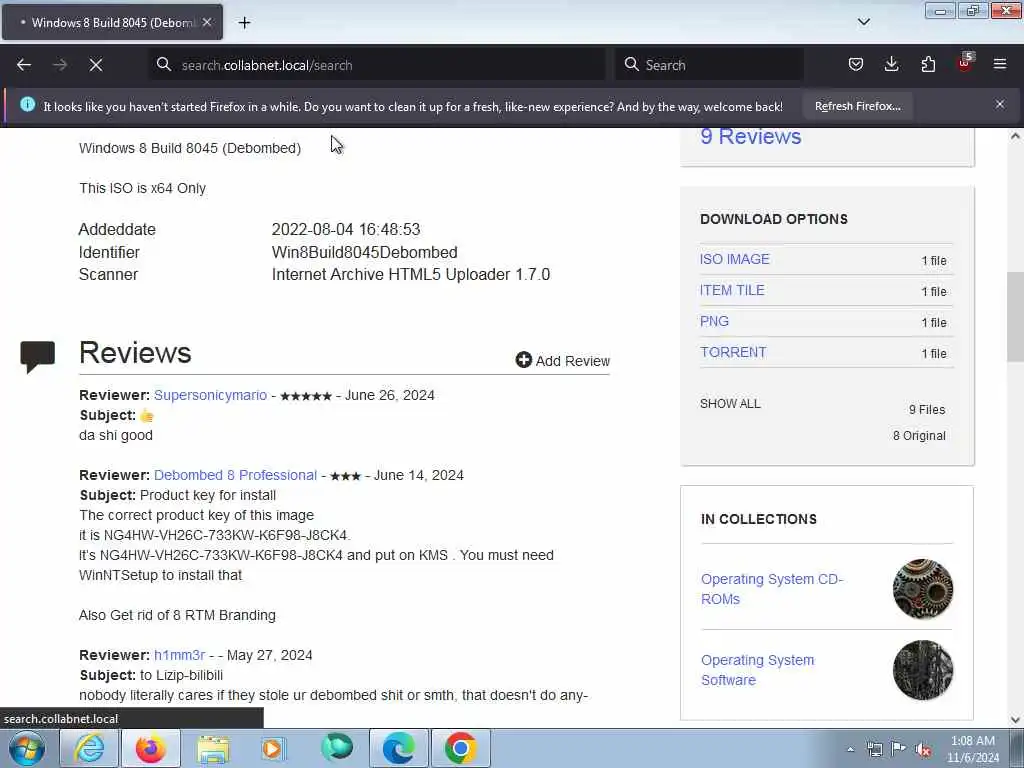This screenshot has height=768, width=1024.
Task: Download via the TORRENT link
Action: [x=733, y=352]
